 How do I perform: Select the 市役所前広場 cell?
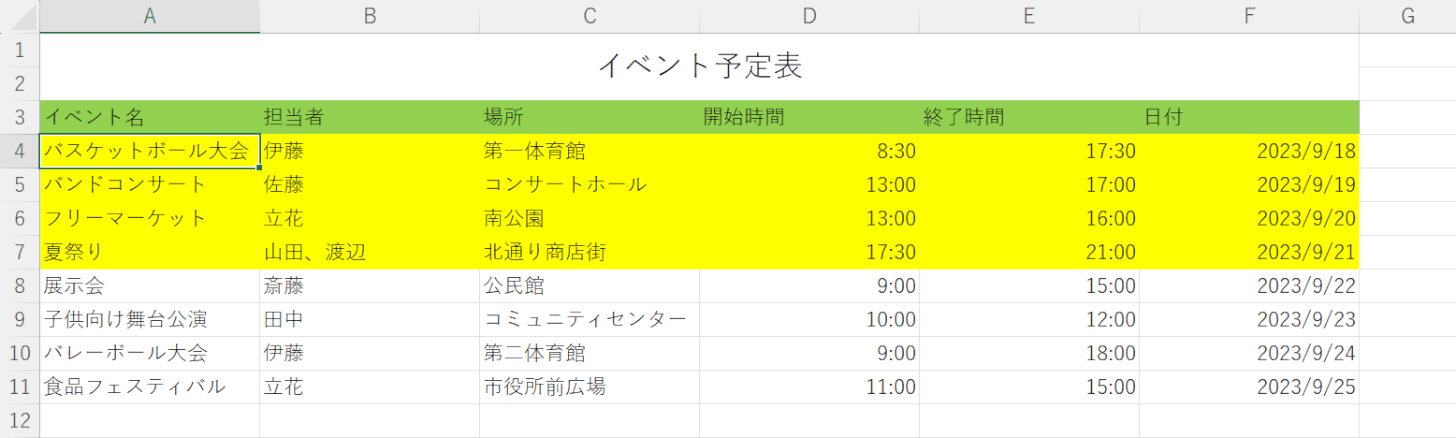589,387
